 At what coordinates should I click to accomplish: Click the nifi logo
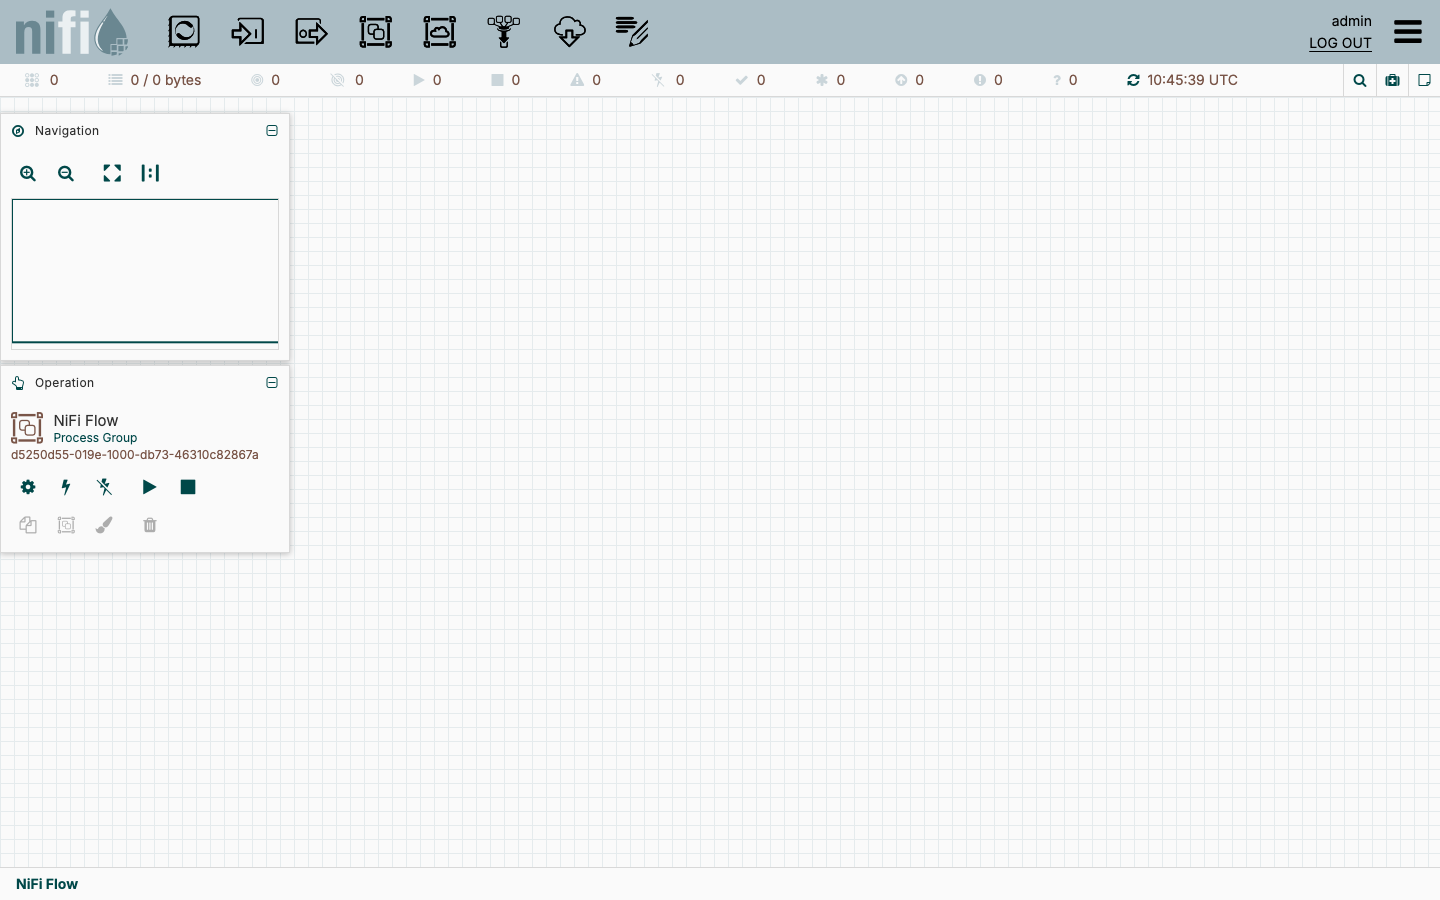point(72,32)
